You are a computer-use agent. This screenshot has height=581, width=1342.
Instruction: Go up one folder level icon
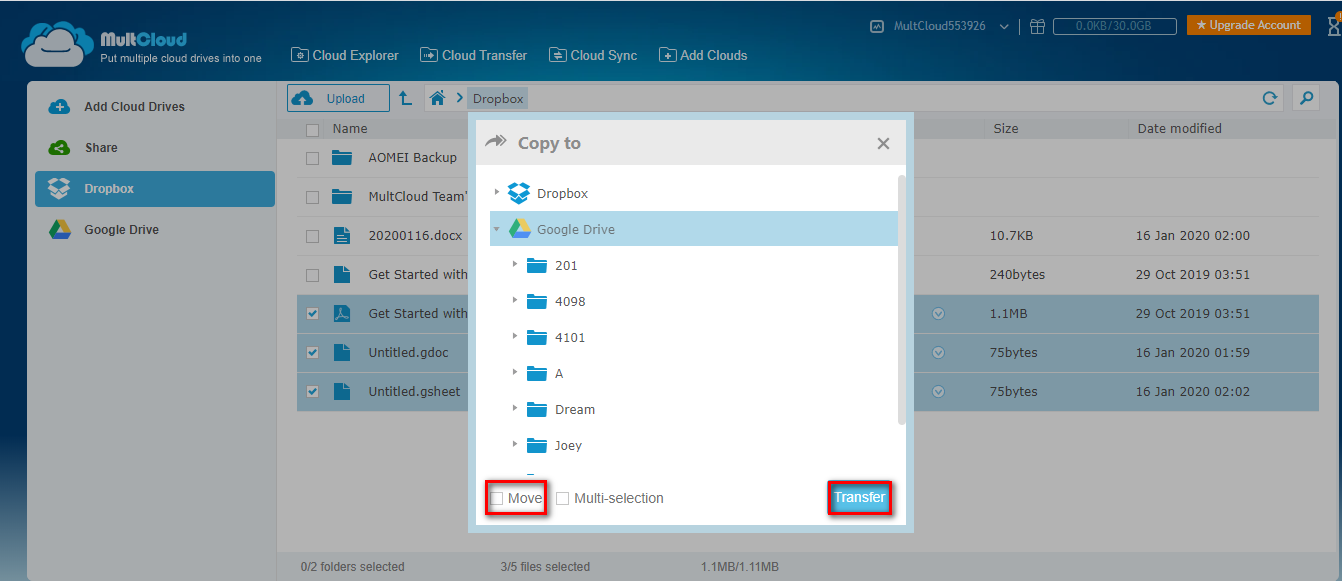click(405, 98)
